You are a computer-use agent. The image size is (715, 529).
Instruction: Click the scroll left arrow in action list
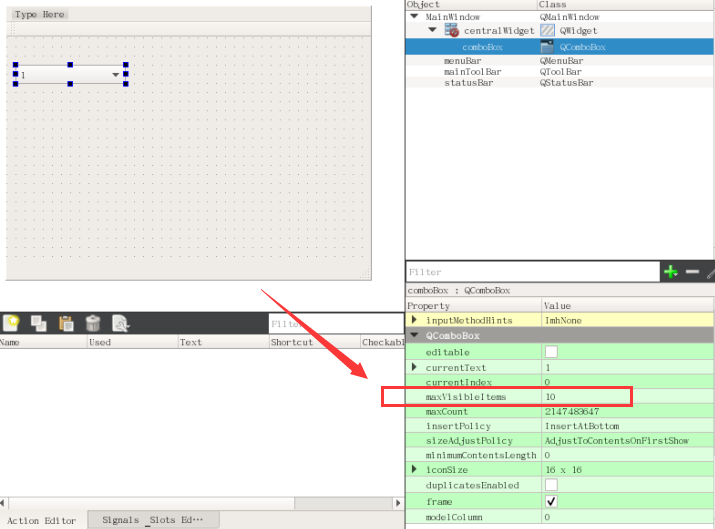(3, 503)
